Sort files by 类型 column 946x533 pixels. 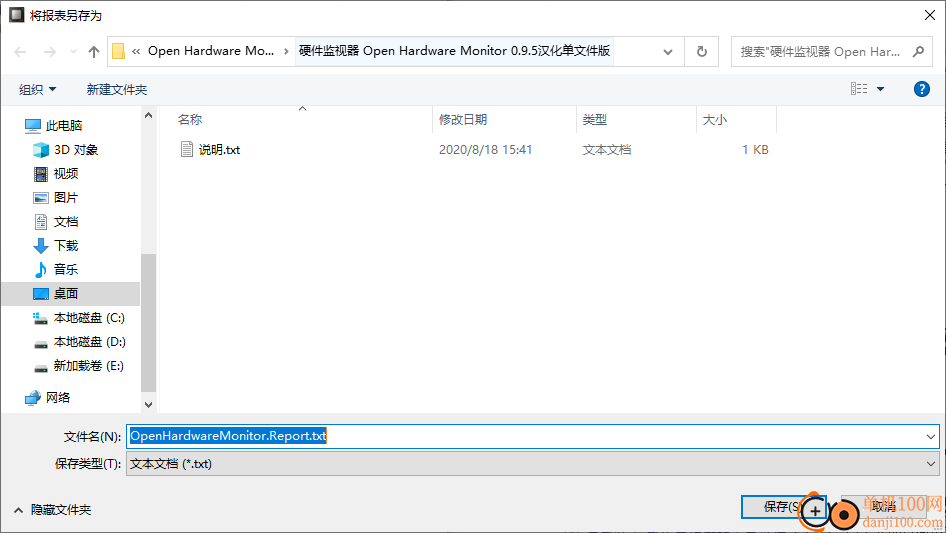click(594, 120)
